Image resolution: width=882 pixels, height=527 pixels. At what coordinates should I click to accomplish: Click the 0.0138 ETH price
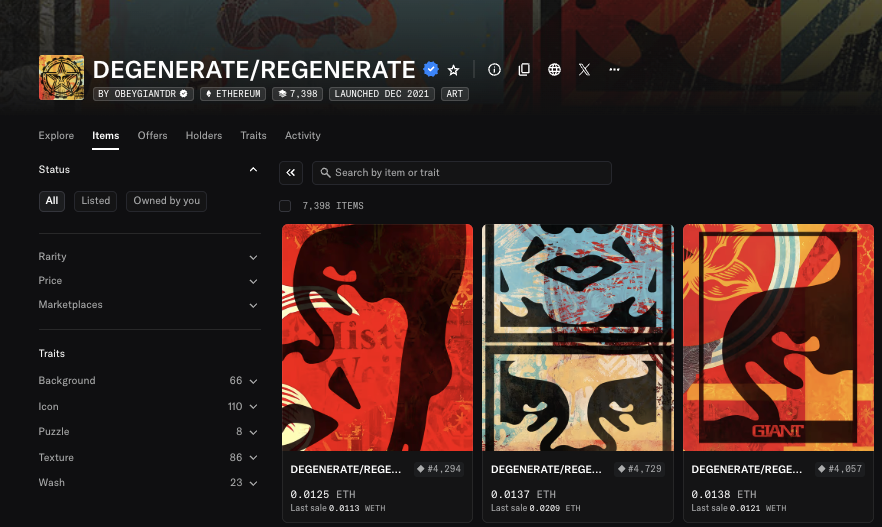tap(724, 494)
